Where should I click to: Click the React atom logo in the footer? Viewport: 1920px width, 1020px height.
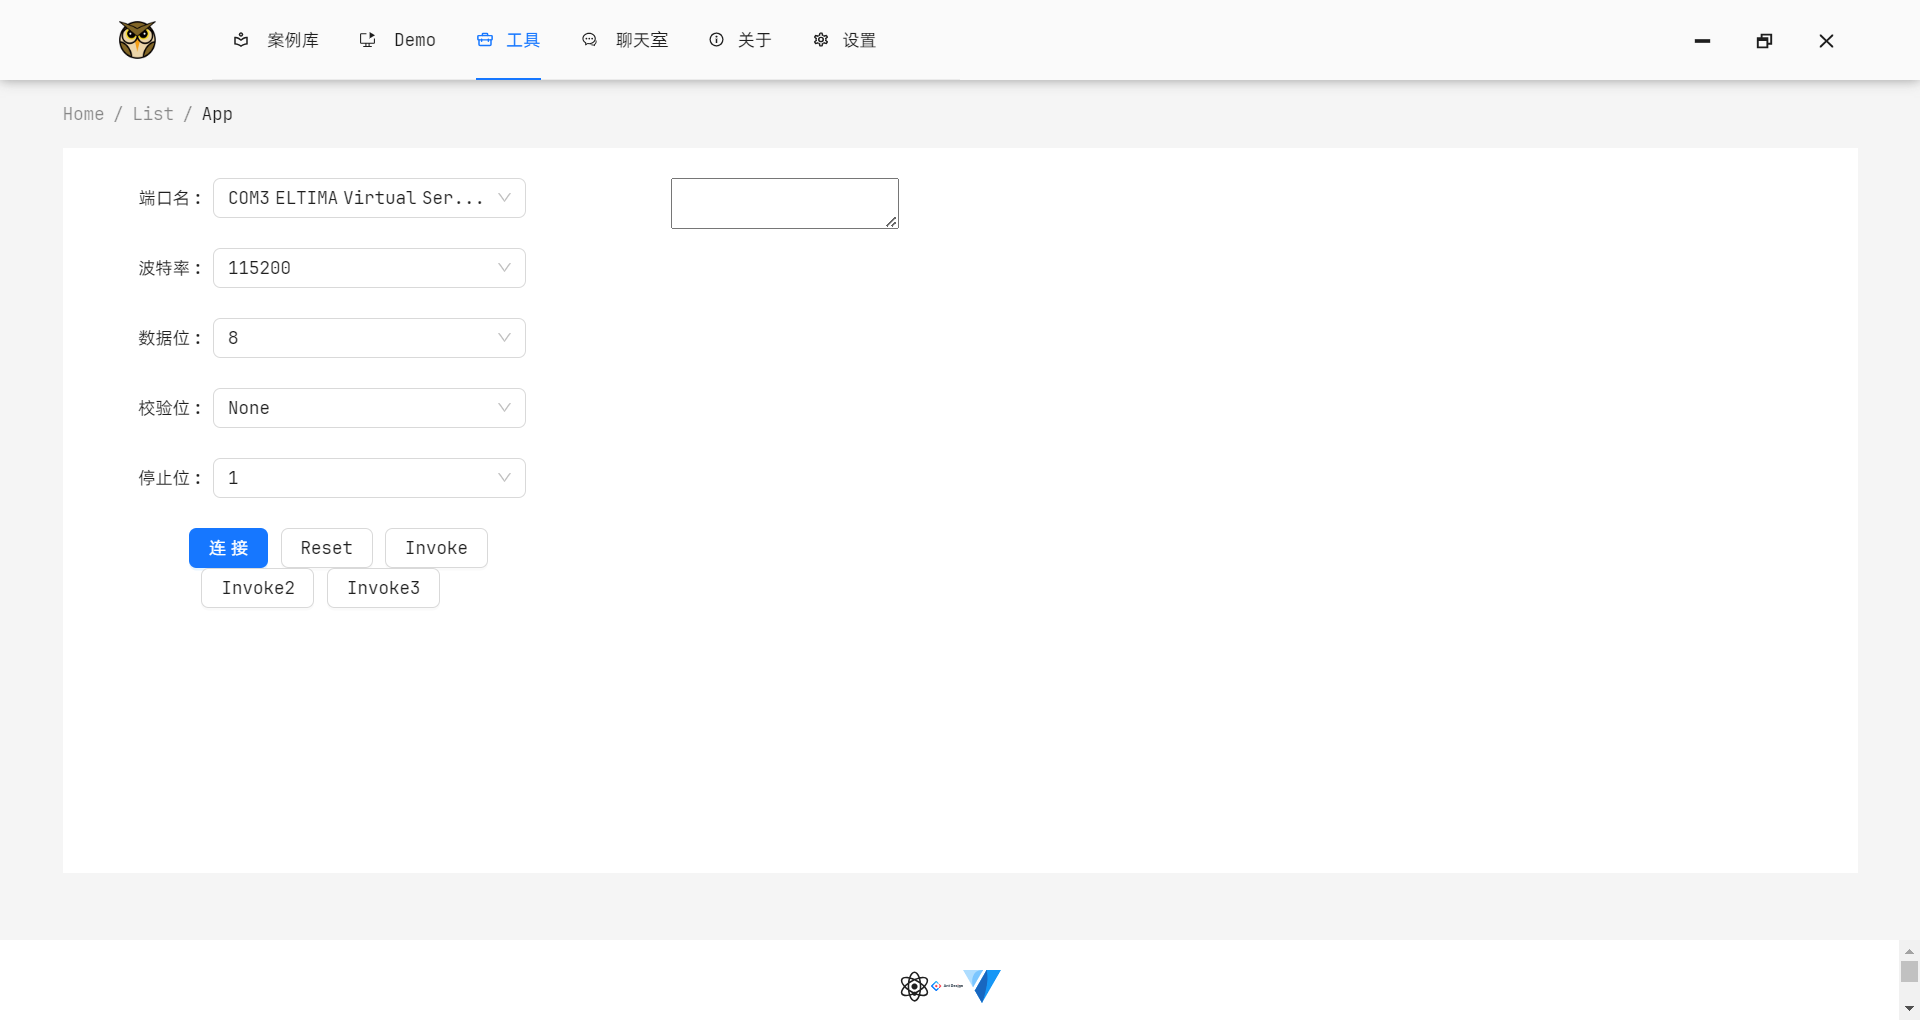(x=914, y=986)
